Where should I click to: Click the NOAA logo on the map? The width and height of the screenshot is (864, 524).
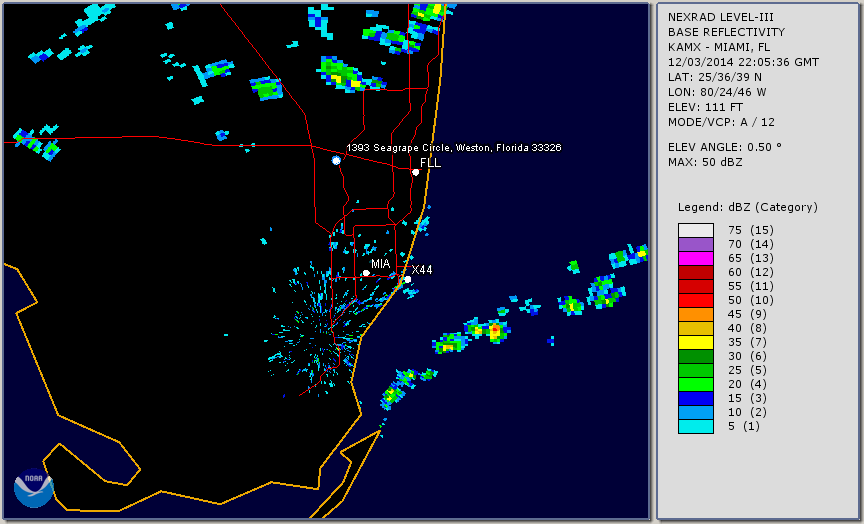click(x=34, y=488)
